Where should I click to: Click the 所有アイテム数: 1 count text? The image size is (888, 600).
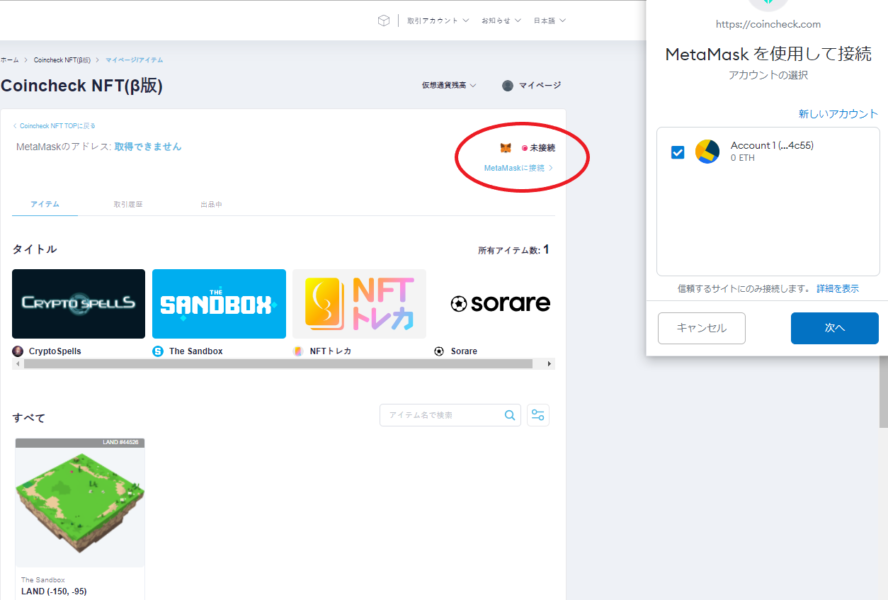tap(513, 250)
